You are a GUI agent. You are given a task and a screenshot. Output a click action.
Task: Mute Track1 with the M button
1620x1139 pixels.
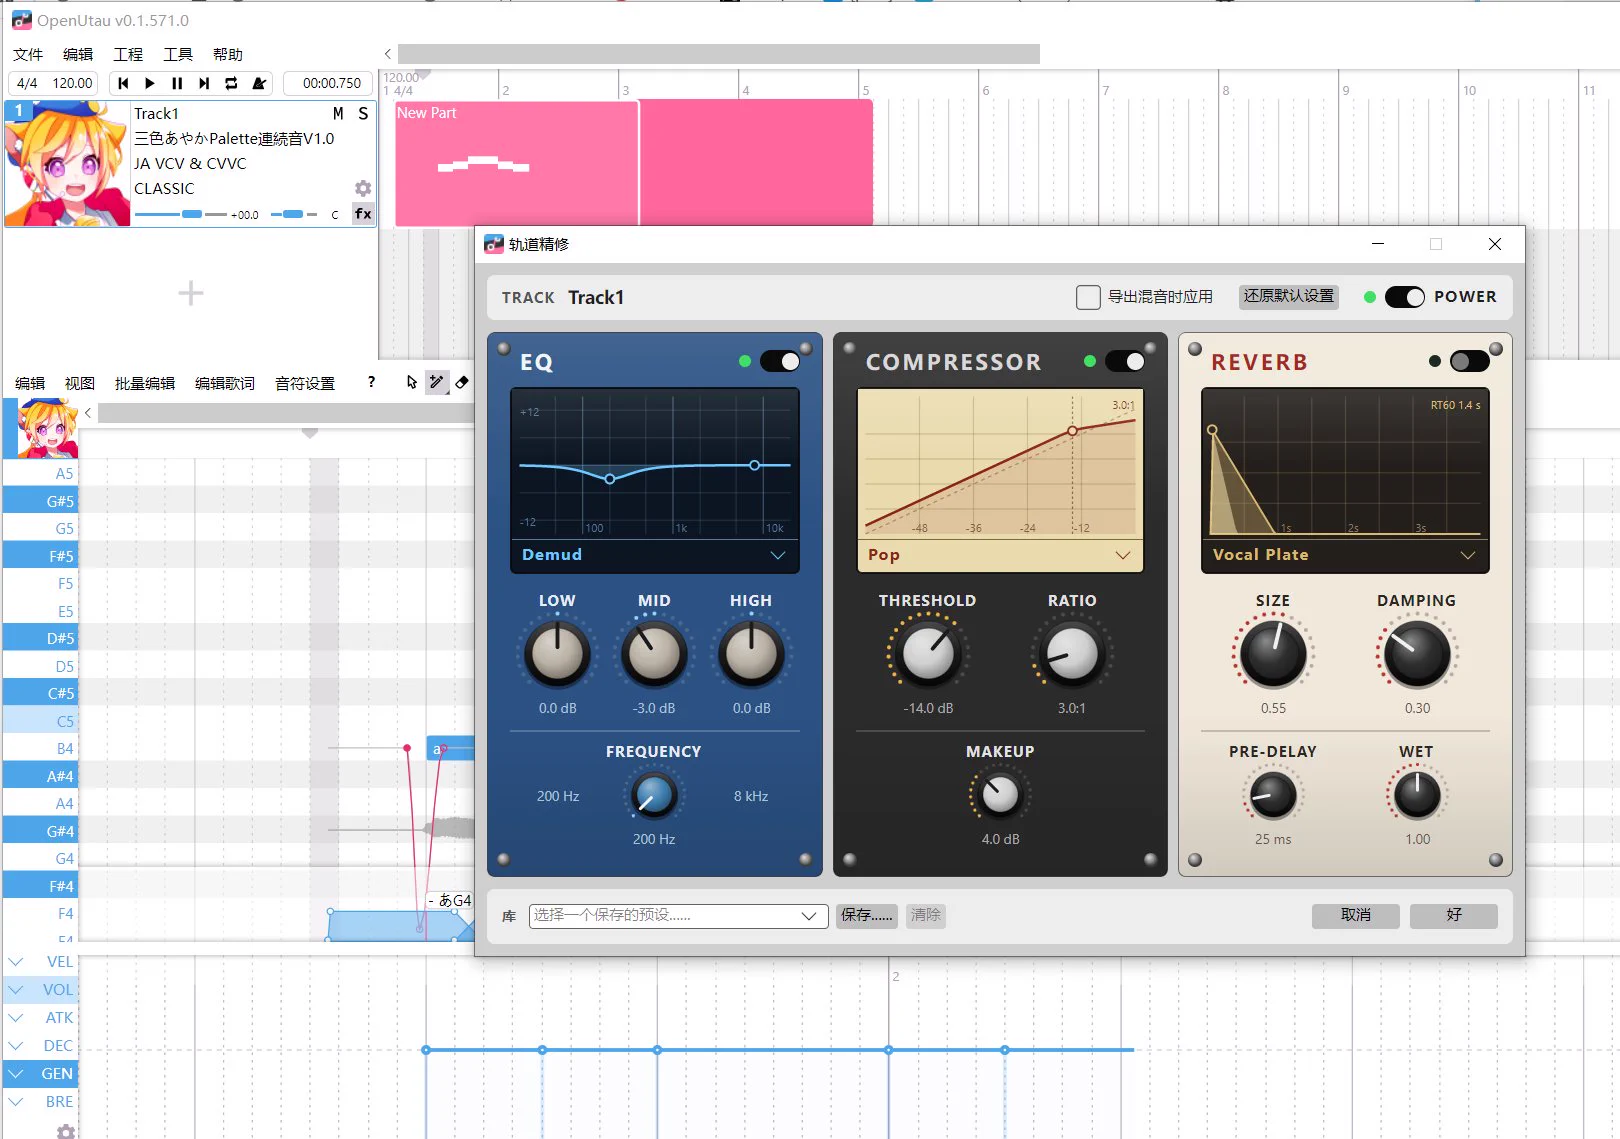click(x=338, y=114)
